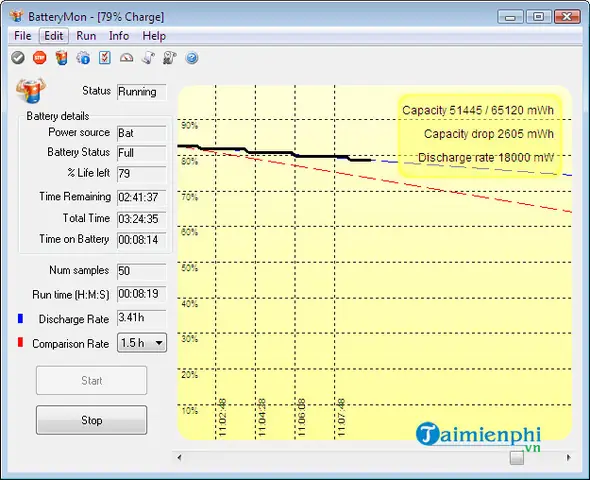Click the graph scrollbar left arrow

click(179, 457)
